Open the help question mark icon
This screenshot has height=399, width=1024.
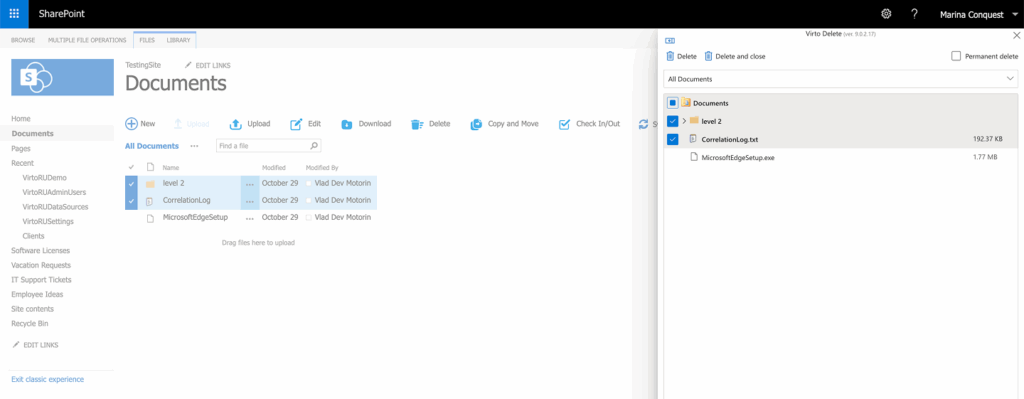[914, 14]
